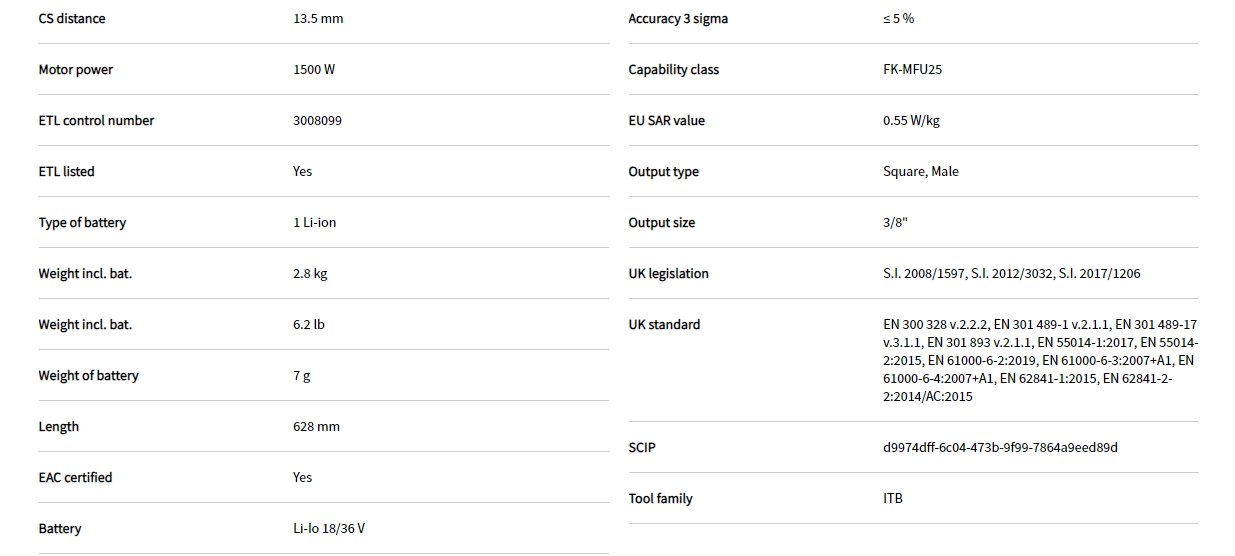Select the 3/8" output size value
1235x556 pixels.
(x=895, y=223)
